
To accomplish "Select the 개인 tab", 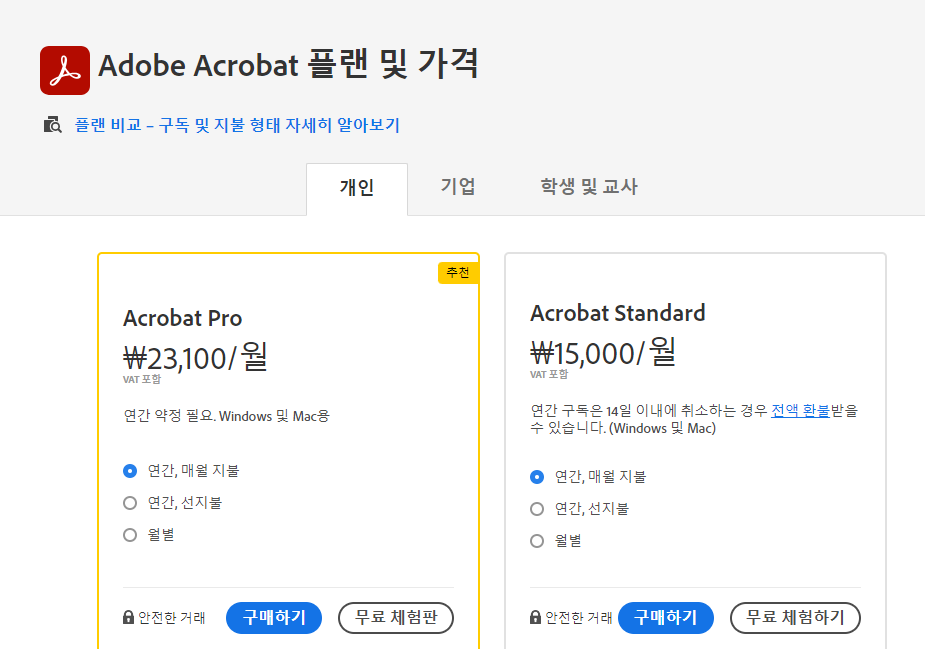I will tap(357, 187).
